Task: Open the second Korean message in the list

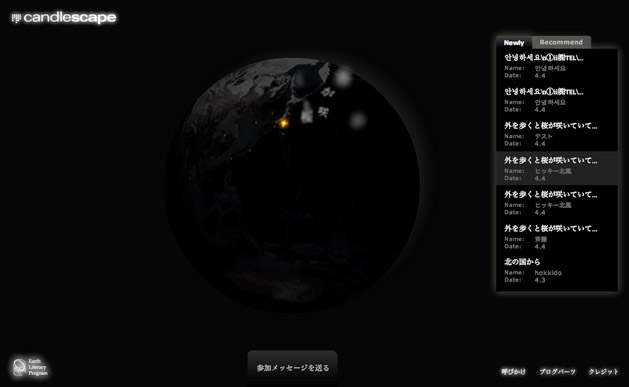Action: pyautogui.click(x=557, y=100)
